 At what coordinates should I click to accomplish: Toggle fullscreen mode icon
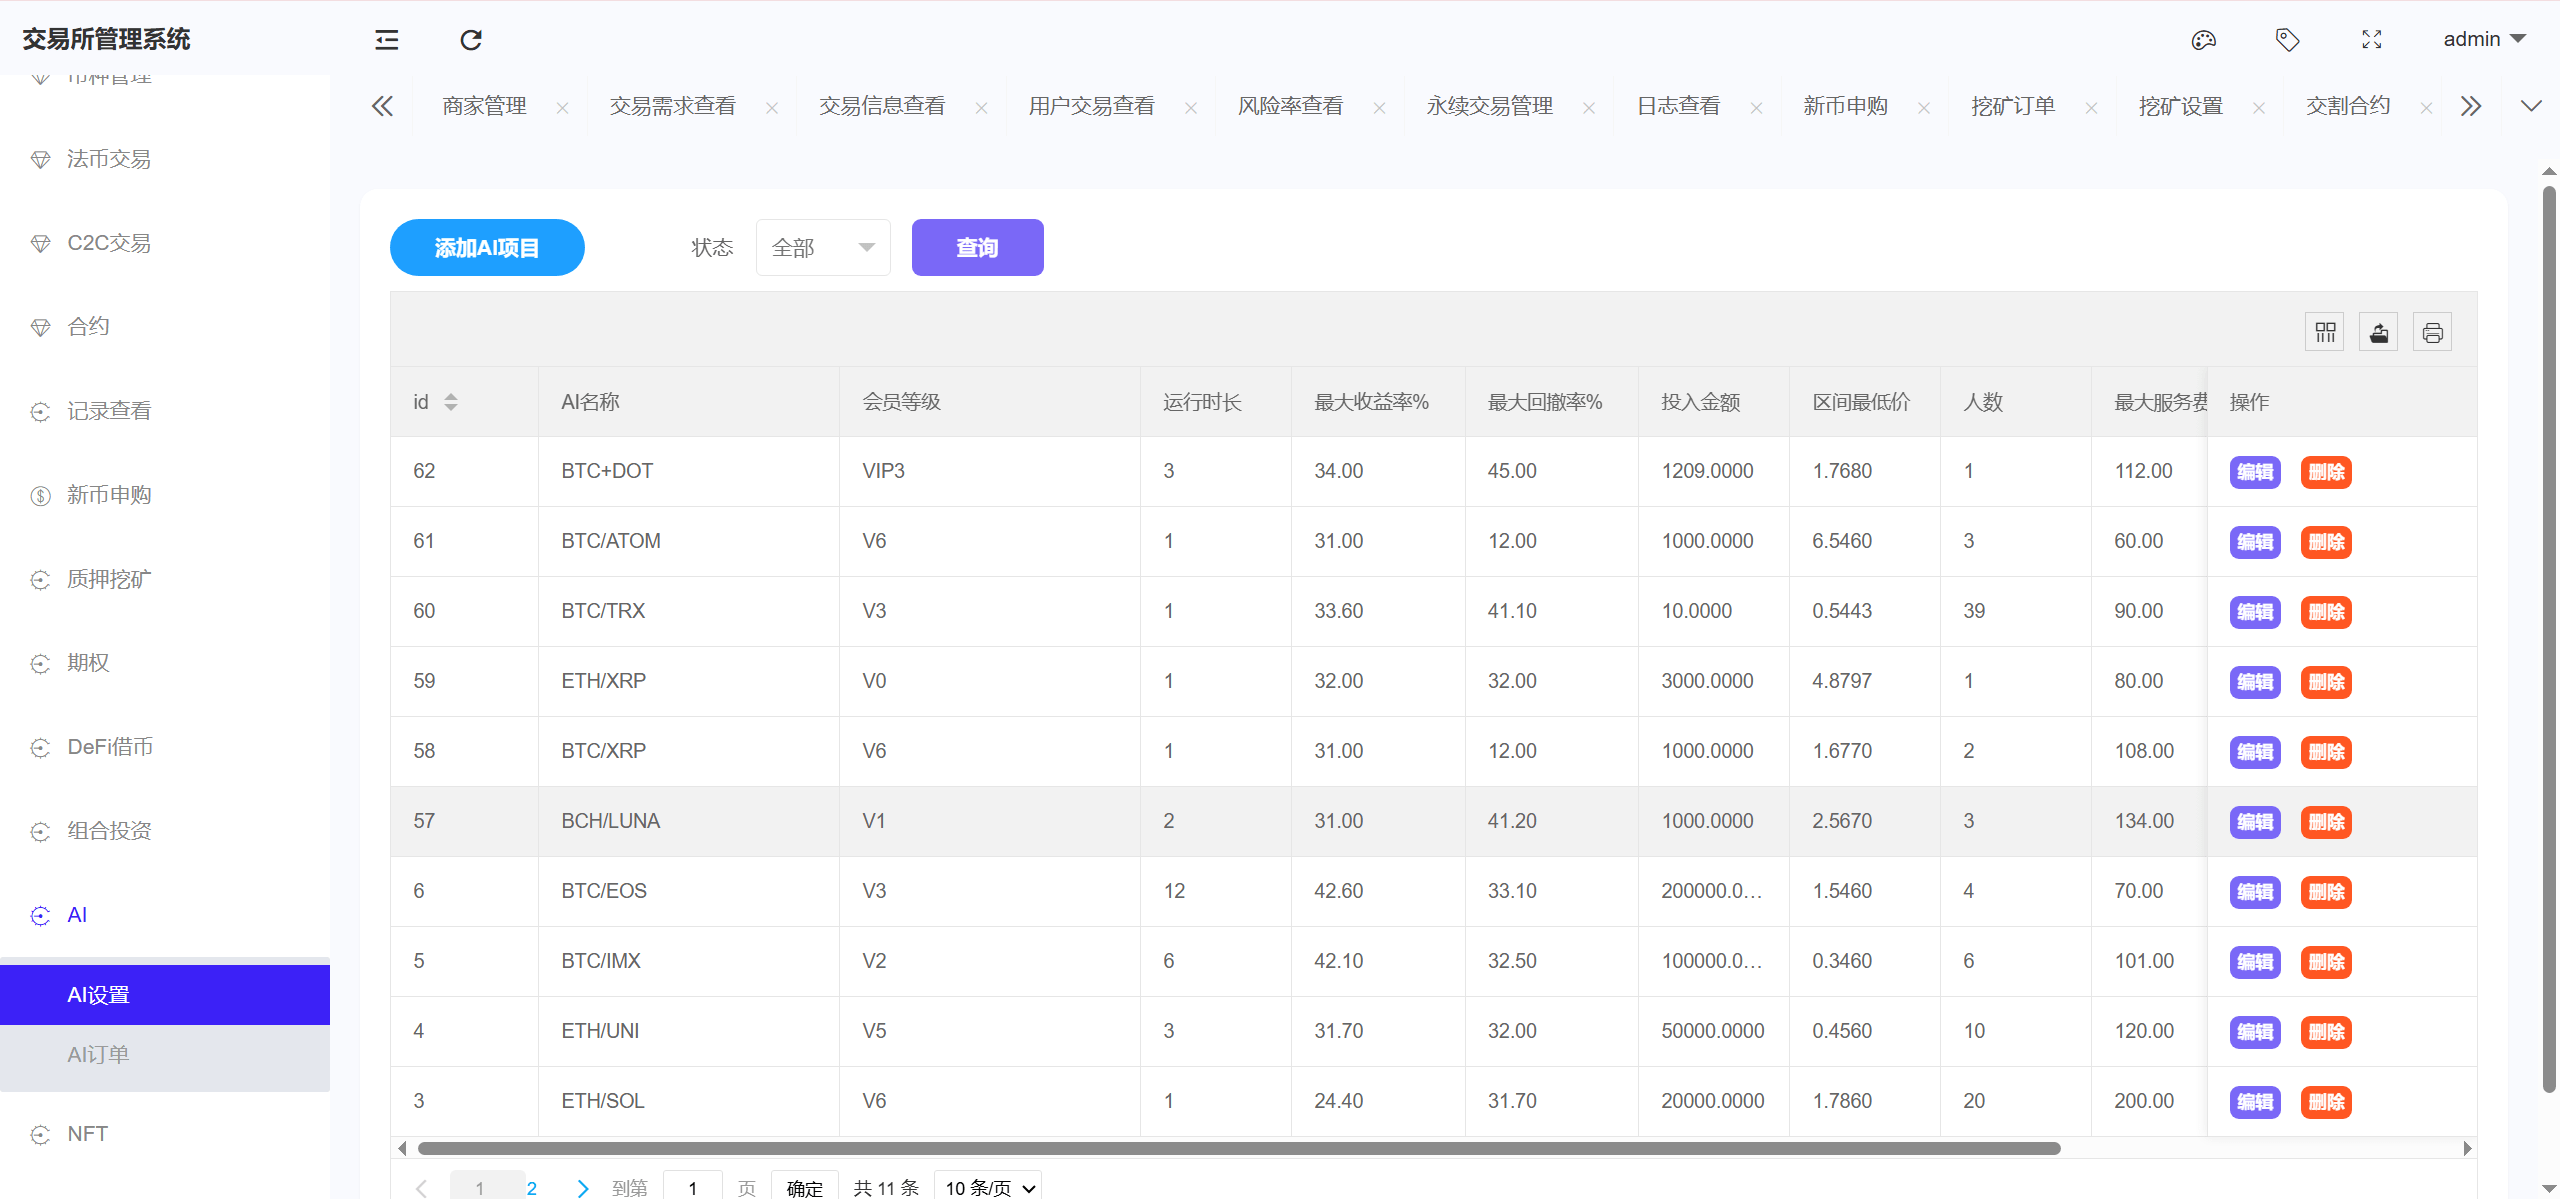pyautogui.click(x=2372, y=40)
